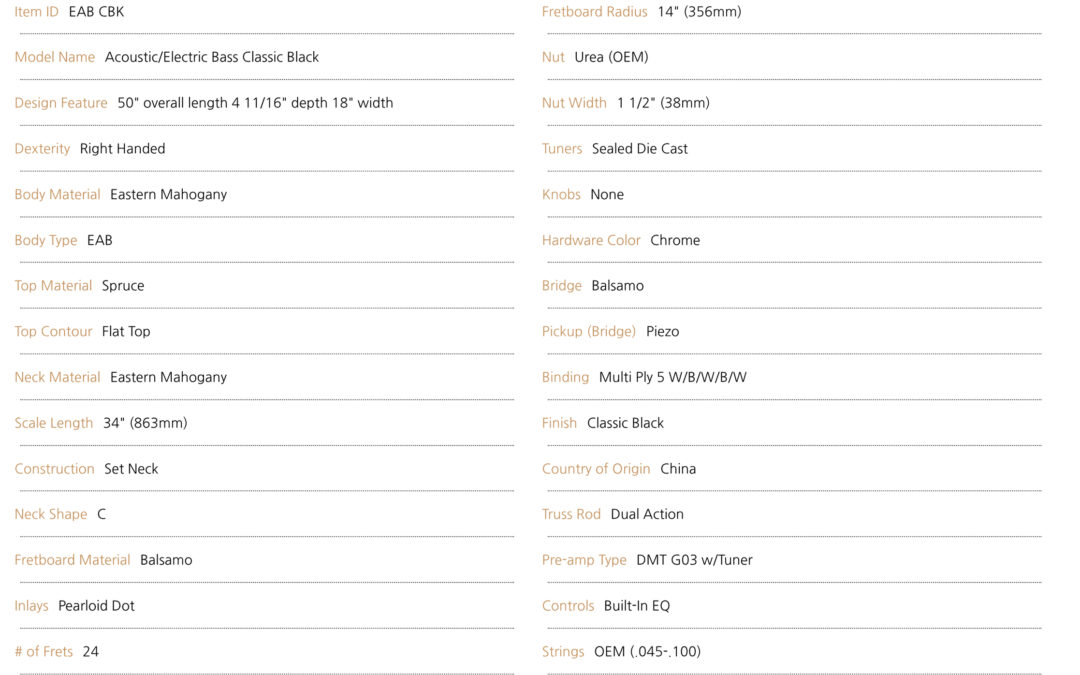Select the Nut Width value
1080x675 pixels.
coord(663,103)
